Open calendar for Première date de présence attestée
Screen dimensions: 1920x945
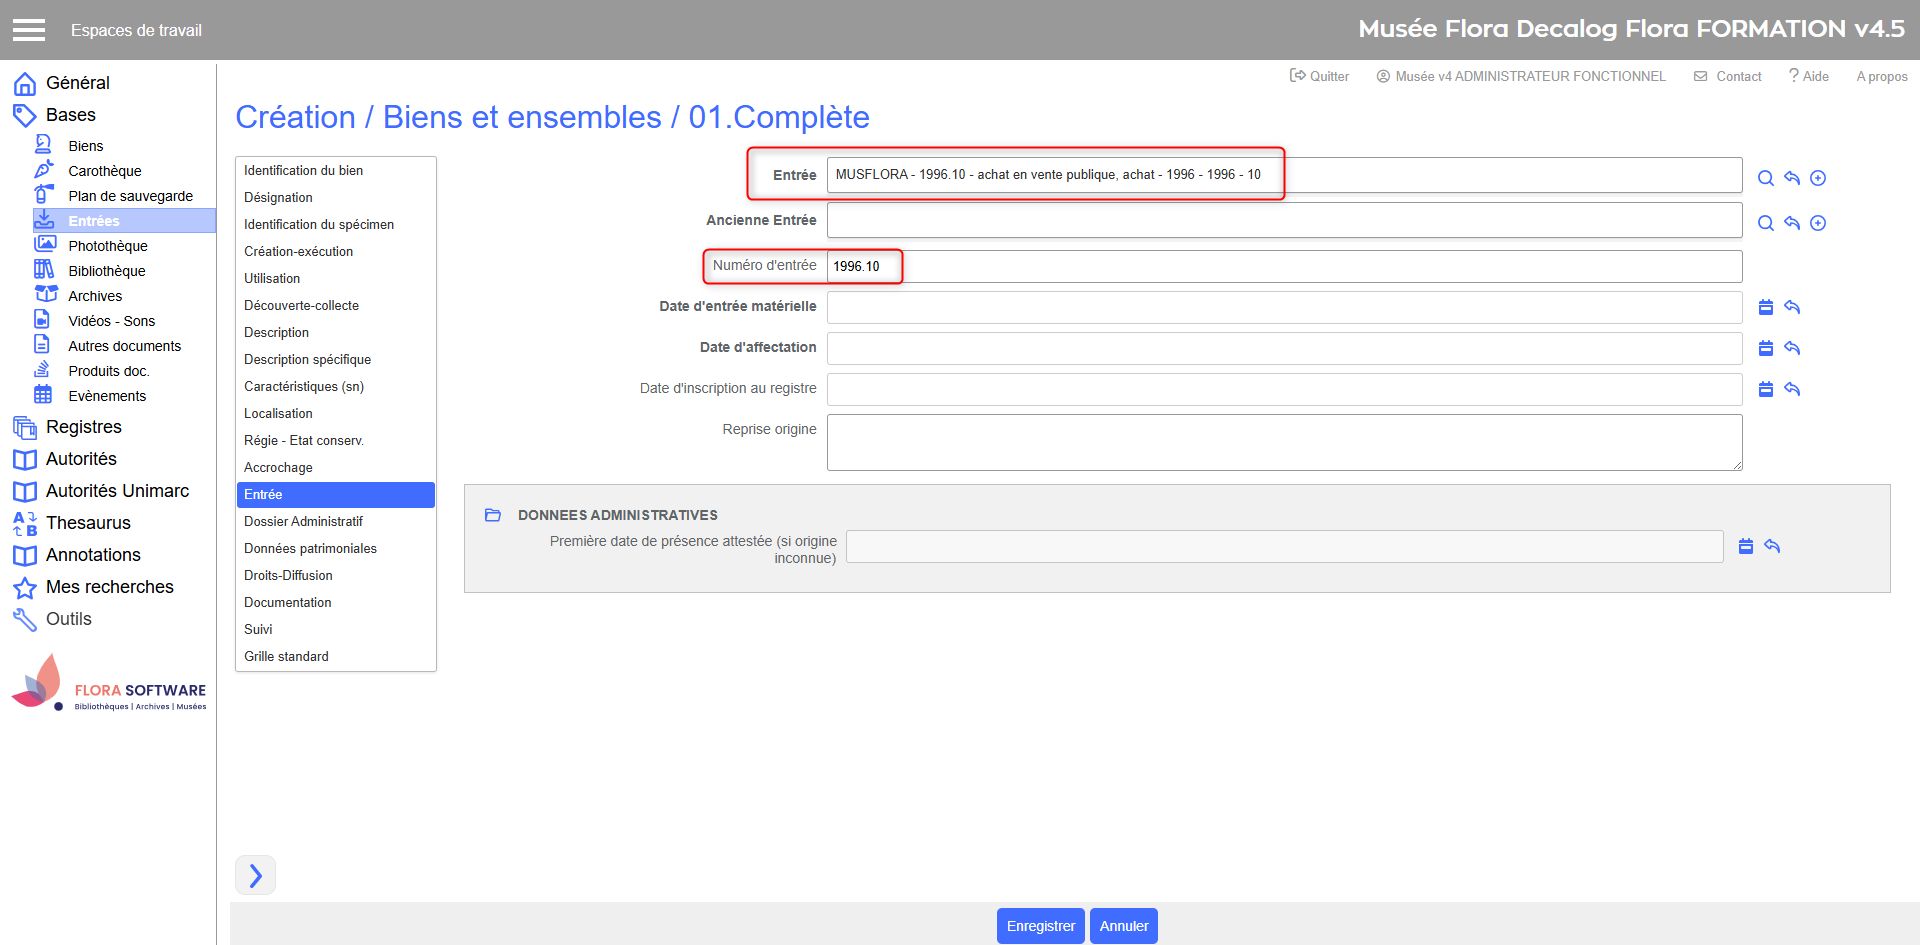point(1745,546)
